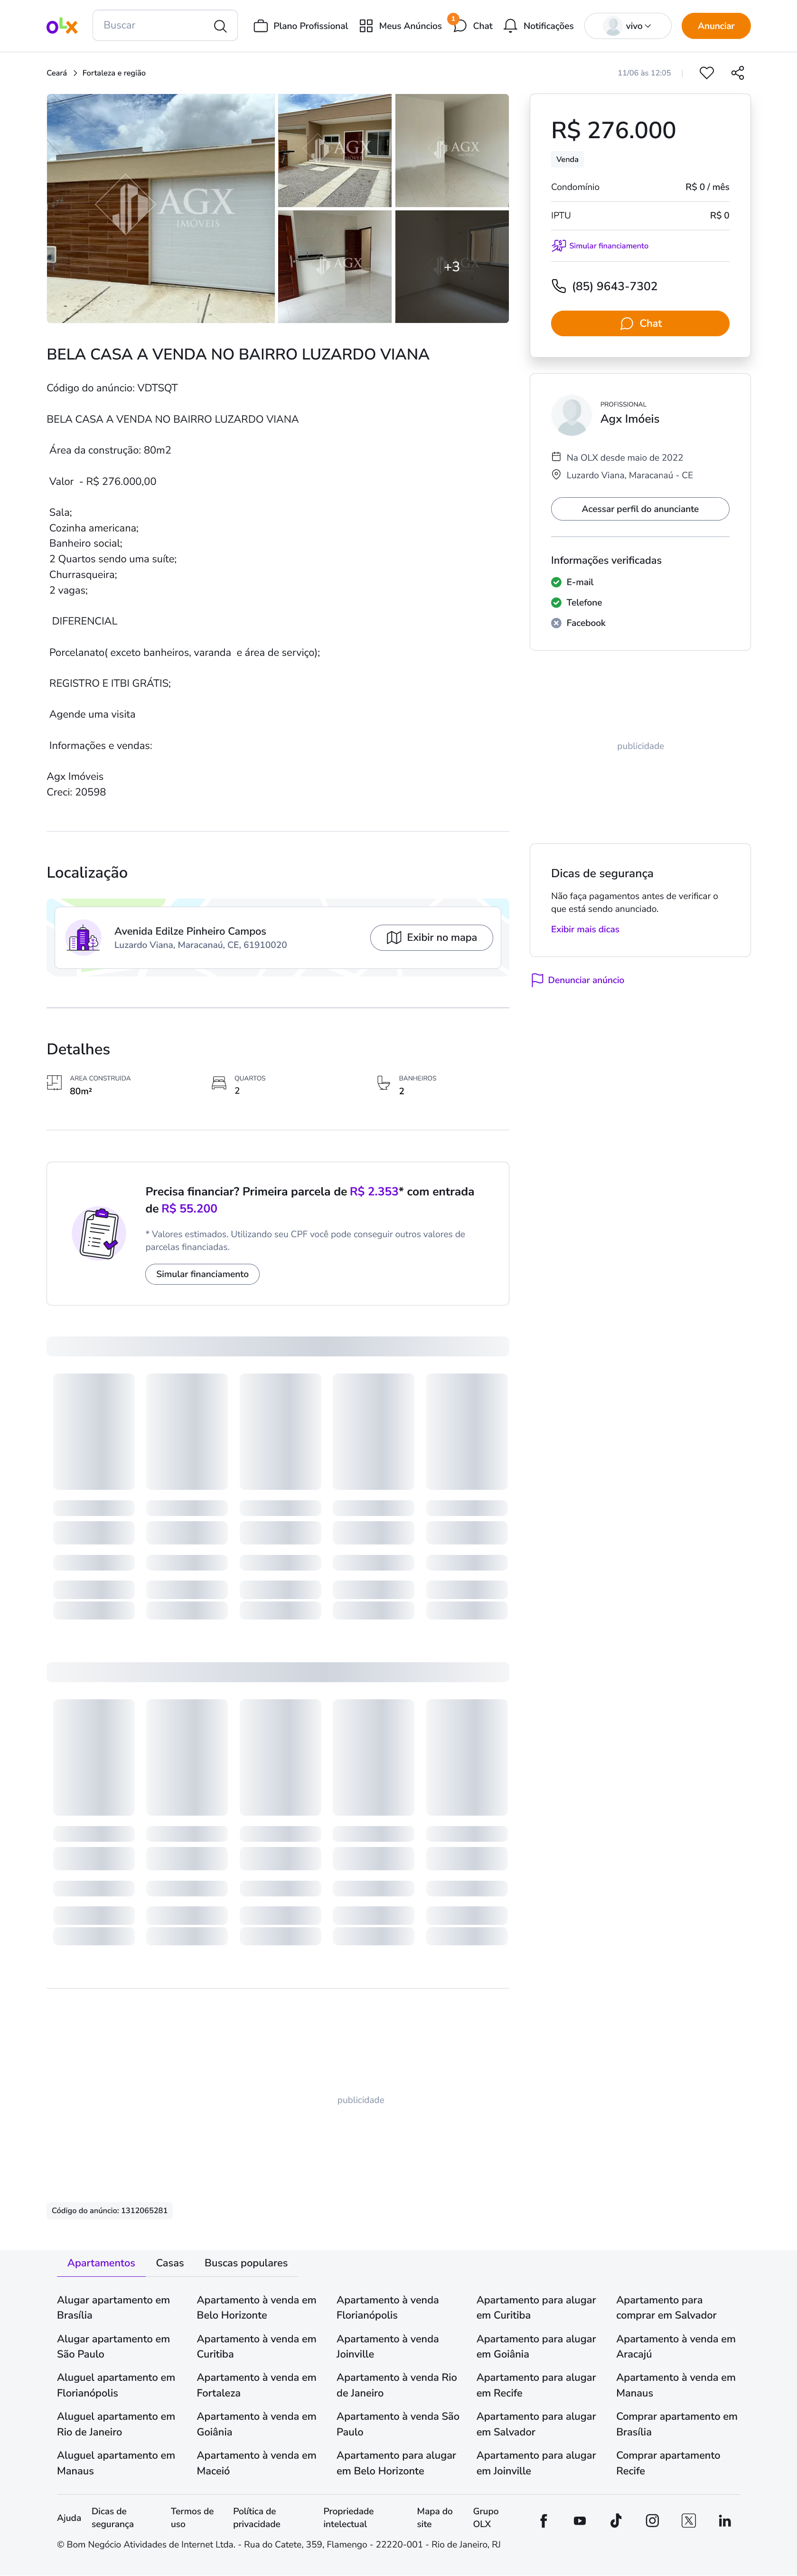Click the phone icon by (85) 9643-7302
This screenshot has height=2576, width=797.
click(x=559, y=286)
